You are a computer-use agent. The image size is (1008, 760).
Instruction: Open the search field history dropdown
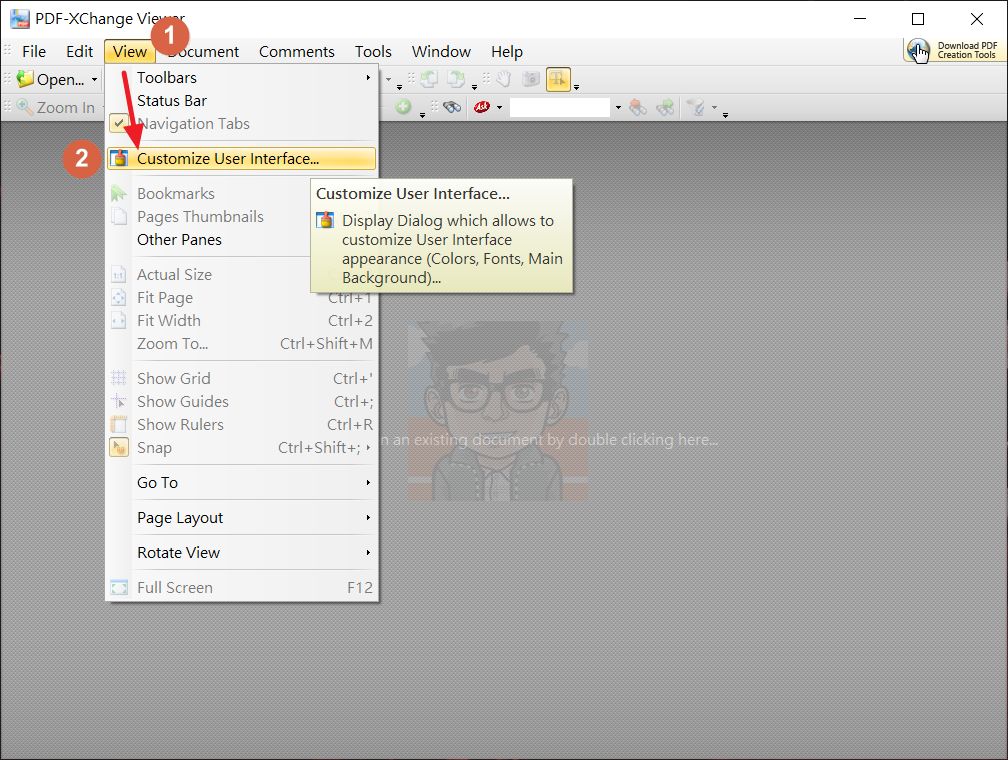(618, 107)
